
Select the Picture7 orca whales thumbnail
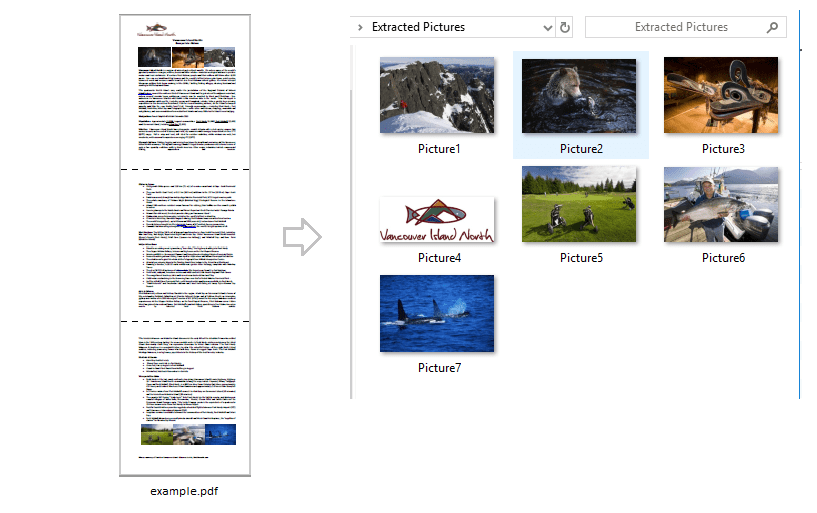[437, 314]
